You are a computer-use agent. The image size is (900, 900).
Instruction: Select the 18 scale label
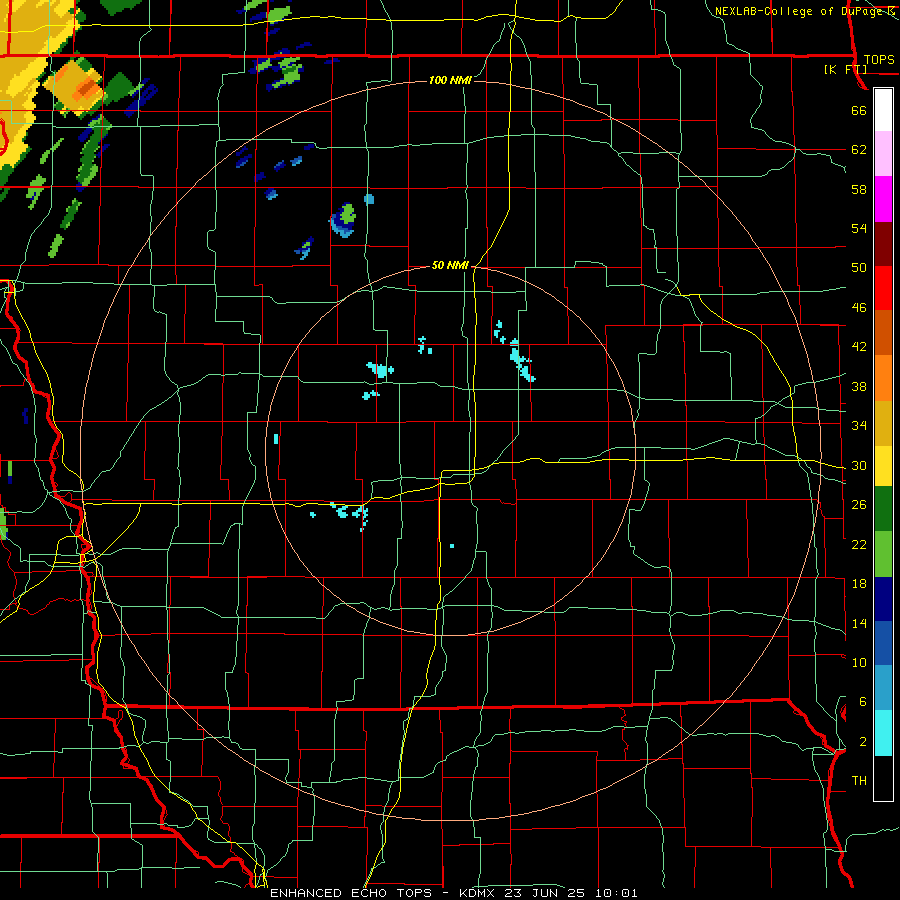point(859,584)
